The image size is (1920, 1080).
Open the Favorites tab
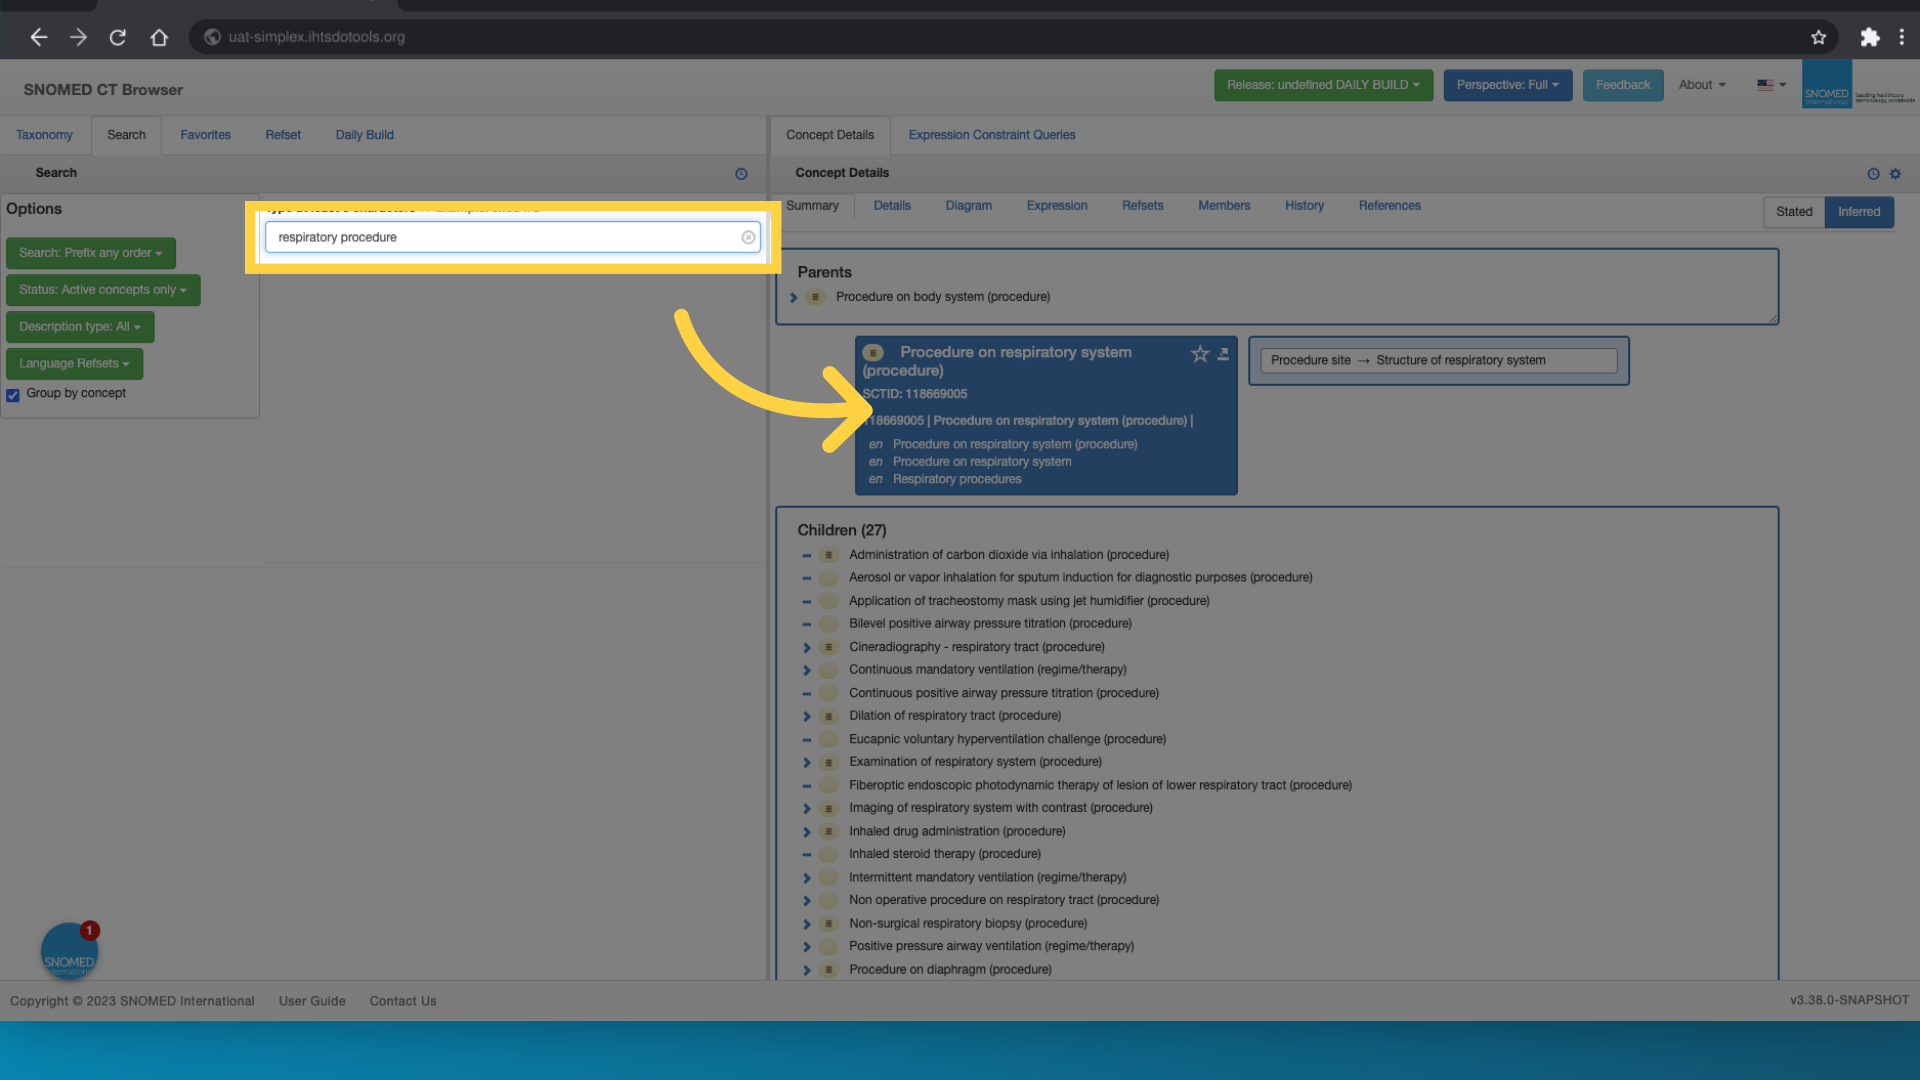pos(205,135)
